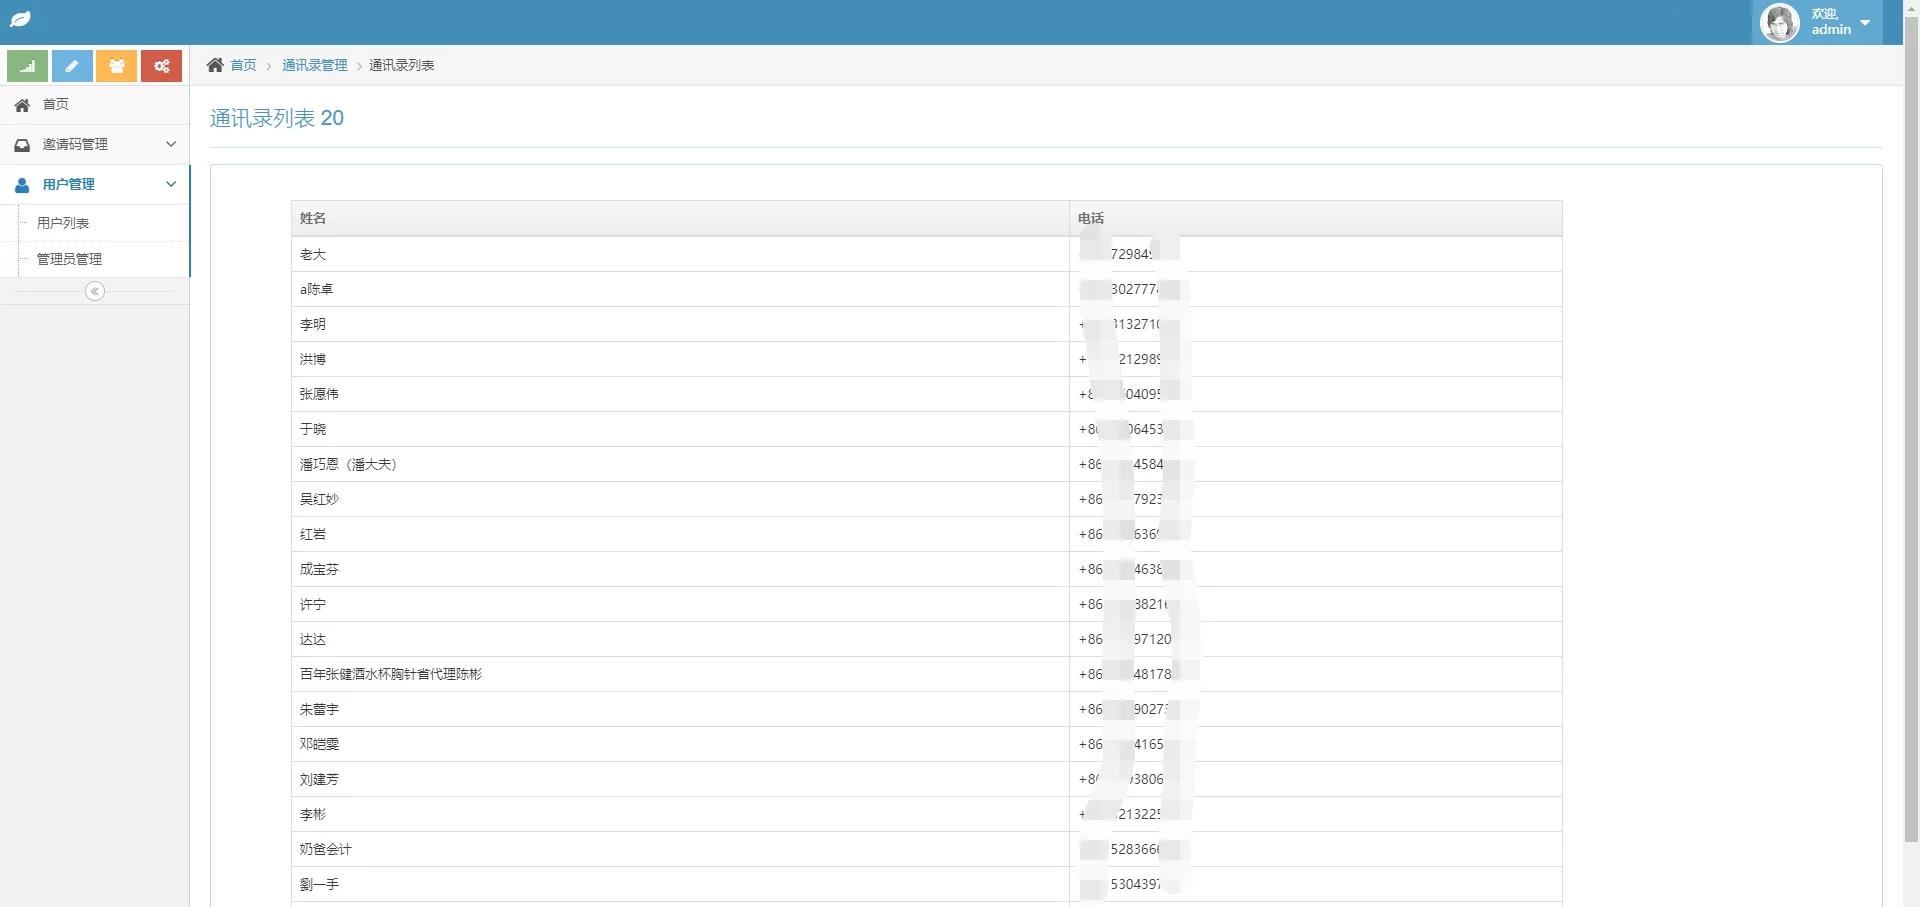Open 首页 in the sidebar menu
The width and height of the screenshot is (1920, 907).
[56, 104]
